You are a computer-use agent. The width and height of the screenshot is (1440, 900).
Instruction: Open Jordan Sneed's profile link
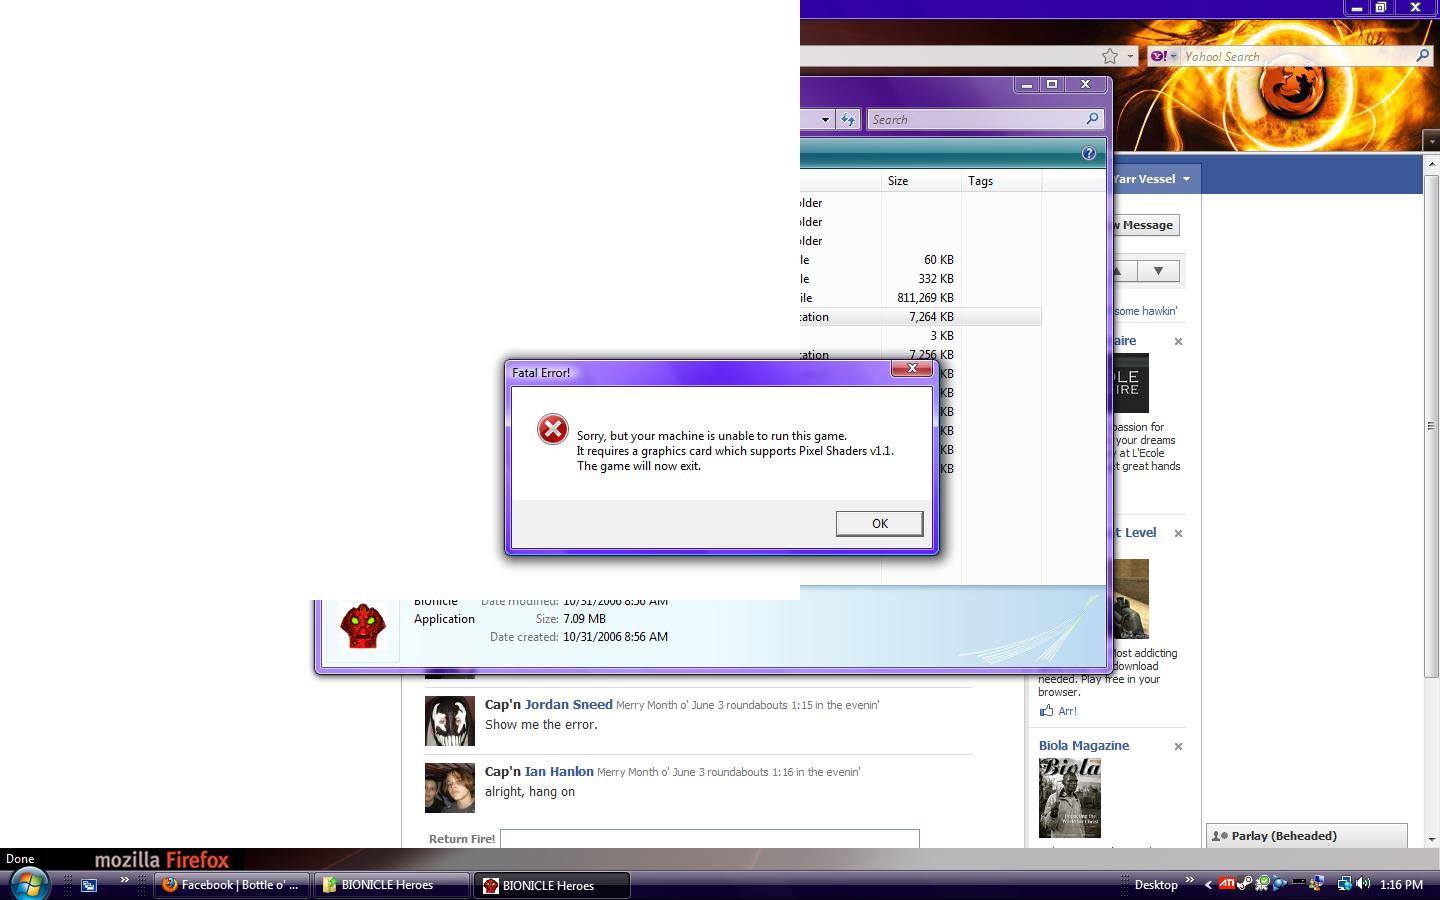[568, 704]
